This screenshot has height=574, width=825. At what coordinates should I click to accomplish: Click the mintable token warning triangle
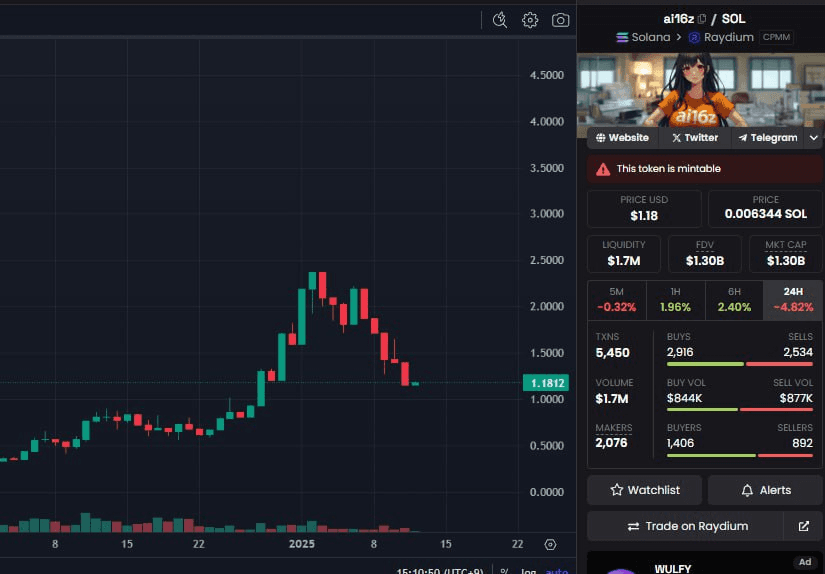pos(603,169)
